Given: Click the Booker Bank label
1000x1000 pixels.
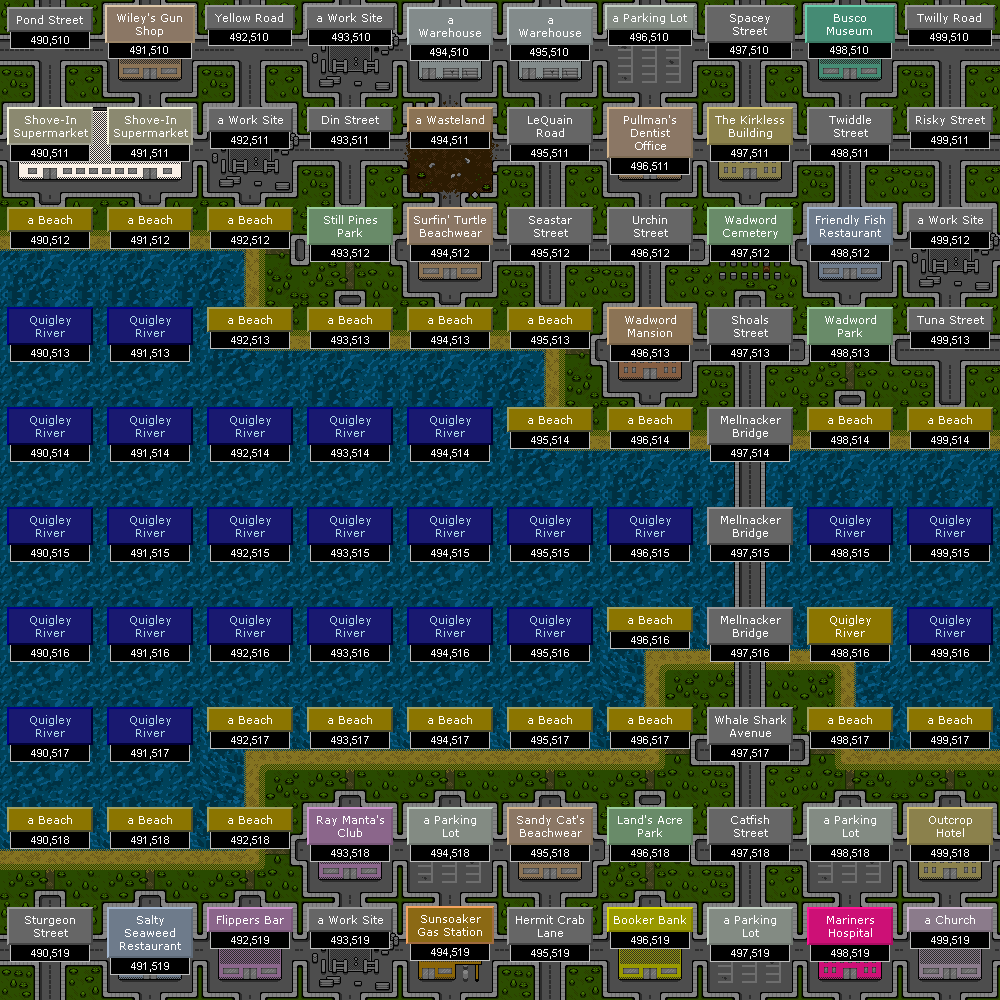Looking at the screenshot, I should [x=650, y=919].
